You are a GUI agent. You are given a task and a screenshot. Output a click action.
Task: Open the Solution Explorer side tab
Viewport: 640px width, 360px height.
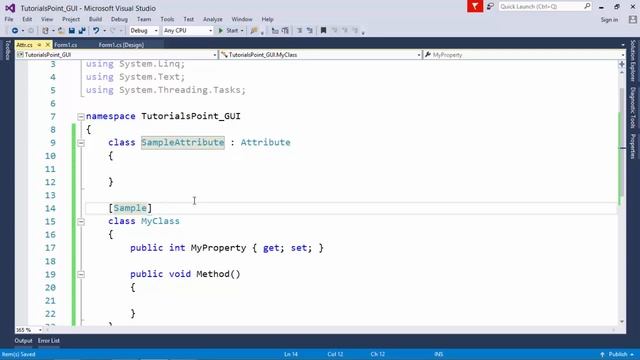(x=632, y=60)
